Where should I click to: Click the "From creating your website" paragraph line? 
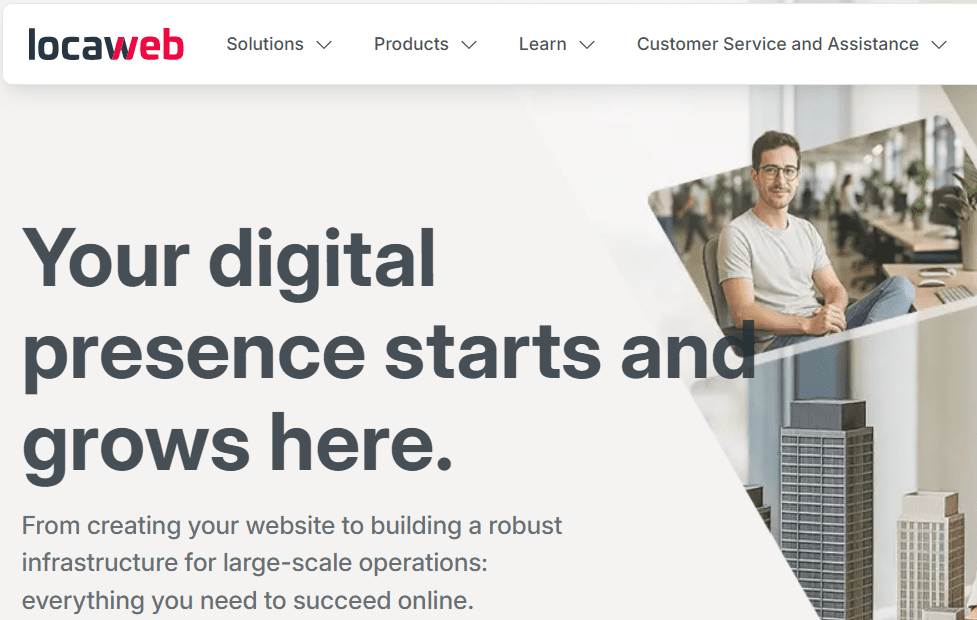[x=292, y=525]
